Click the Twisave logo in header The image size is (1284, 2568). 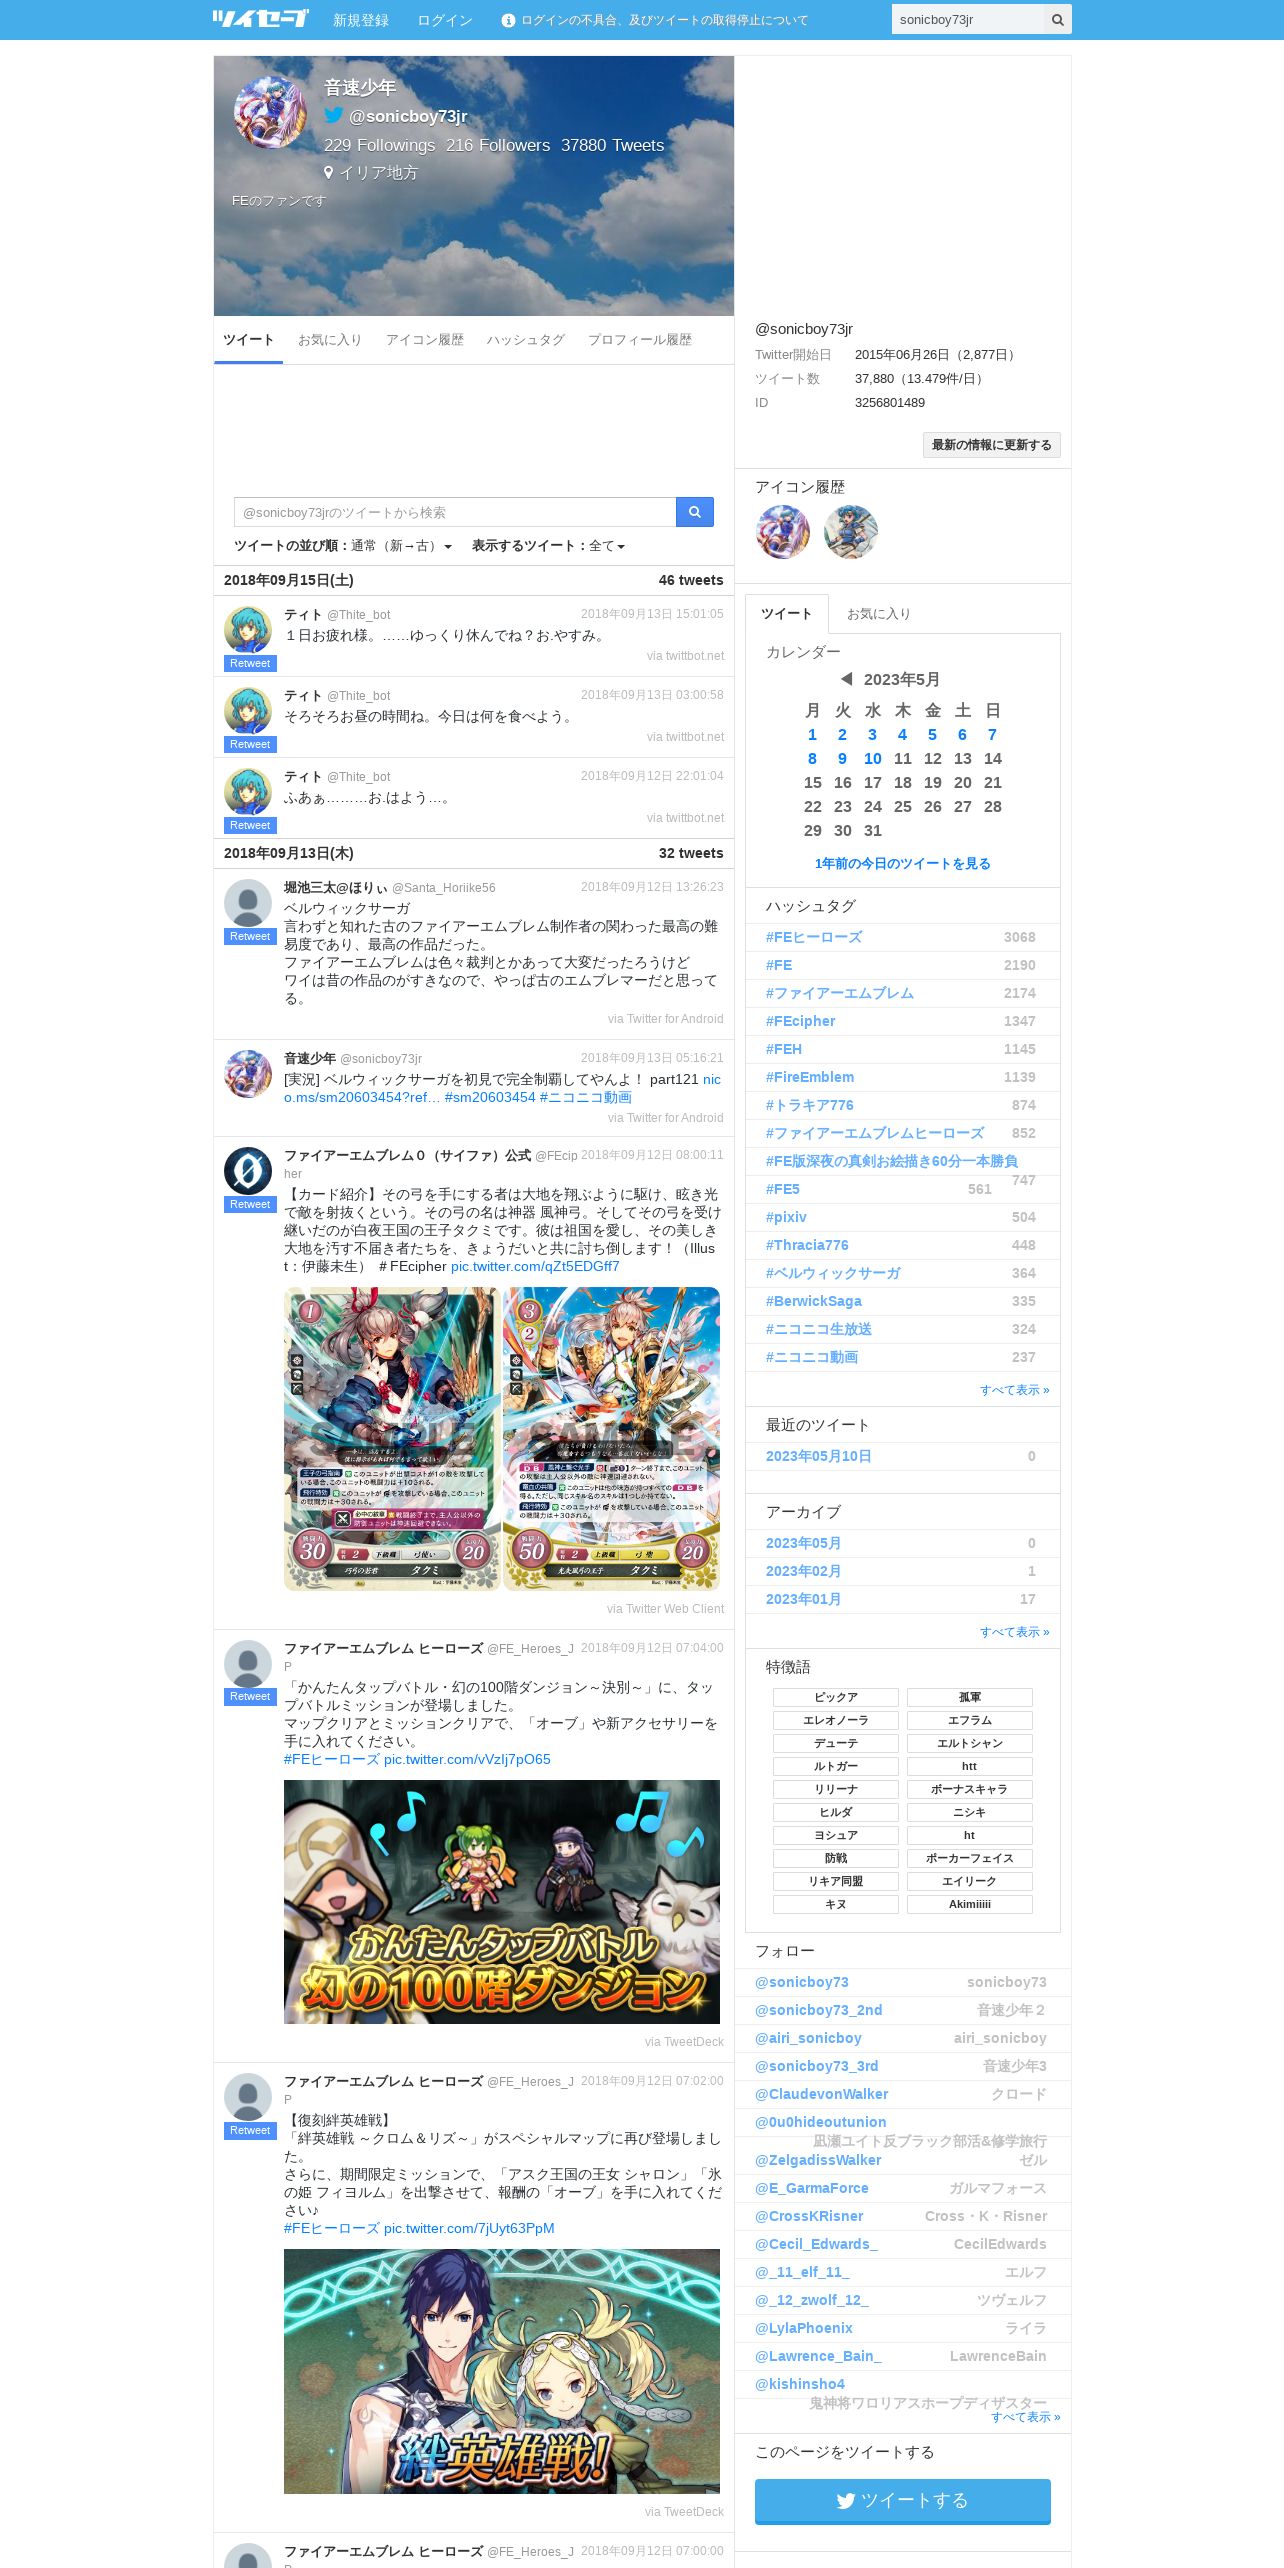[x=260, y=19]
